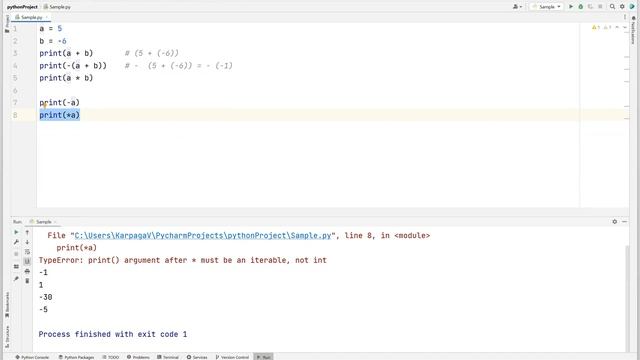Click console output value -30
Image resolution: width=640 pixels, height=360 pixels.
(x=45, y=297)
